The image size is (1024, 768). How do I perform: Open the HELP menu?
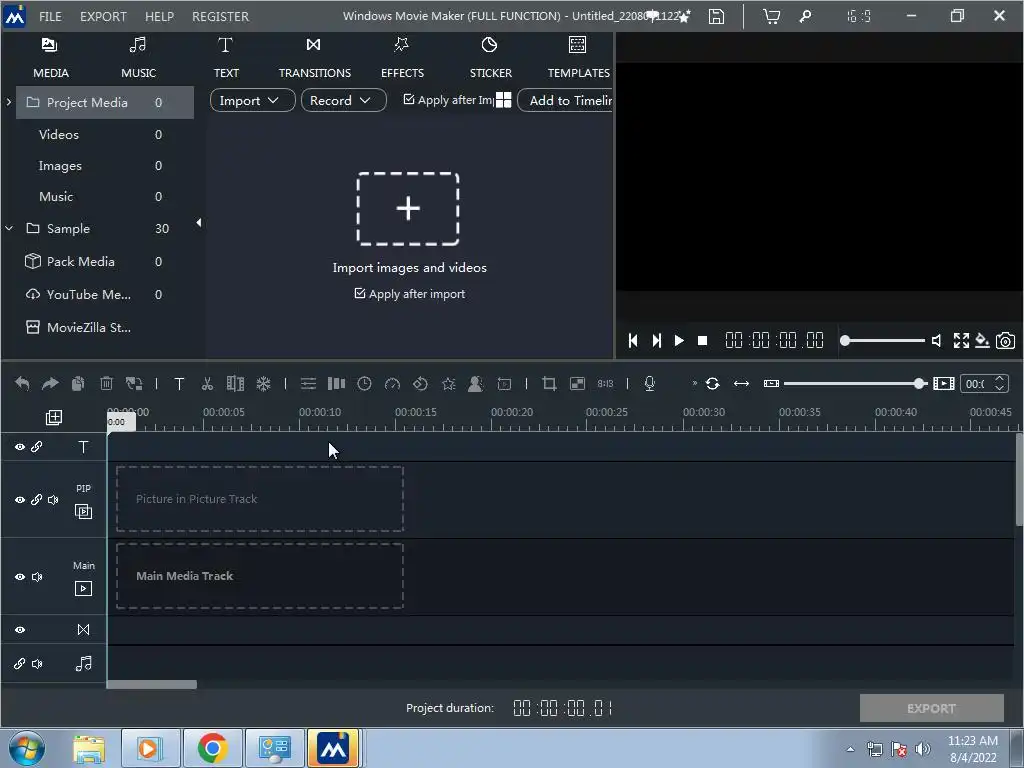pos(159,16)
